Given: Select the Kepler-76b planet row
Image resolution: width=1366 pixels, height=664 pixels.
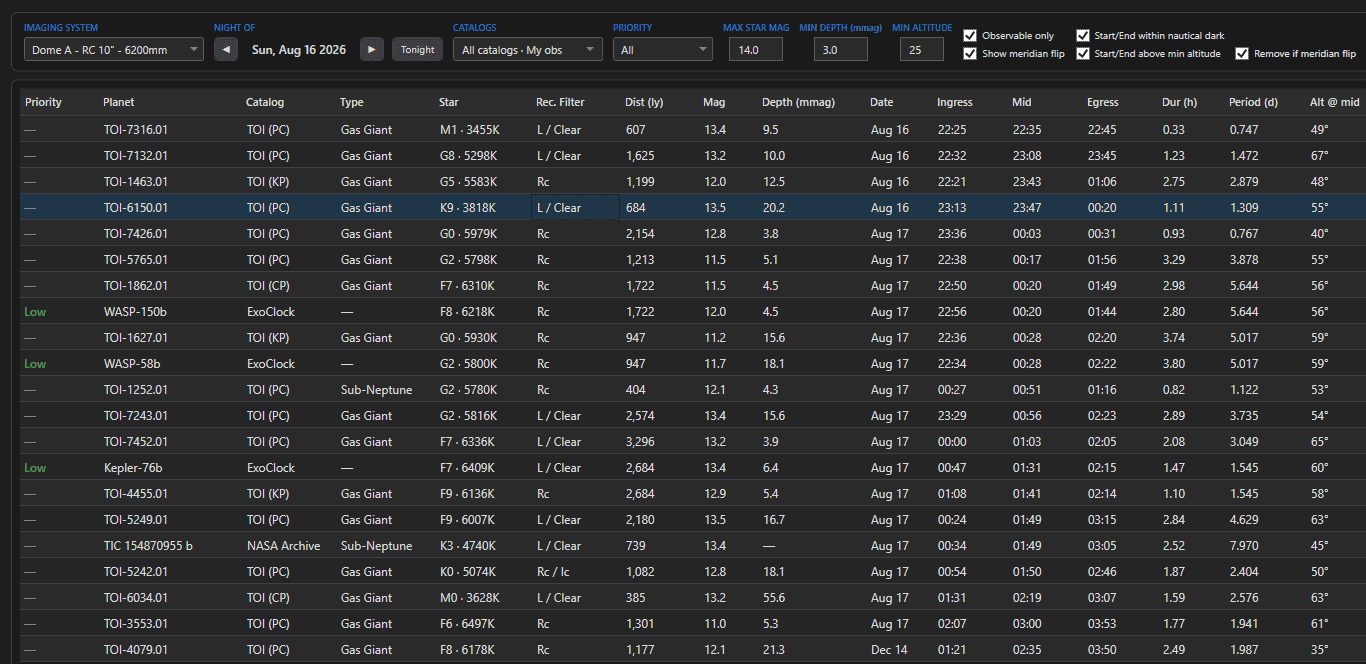Looking at the screenshot, I should pos(693,468).
